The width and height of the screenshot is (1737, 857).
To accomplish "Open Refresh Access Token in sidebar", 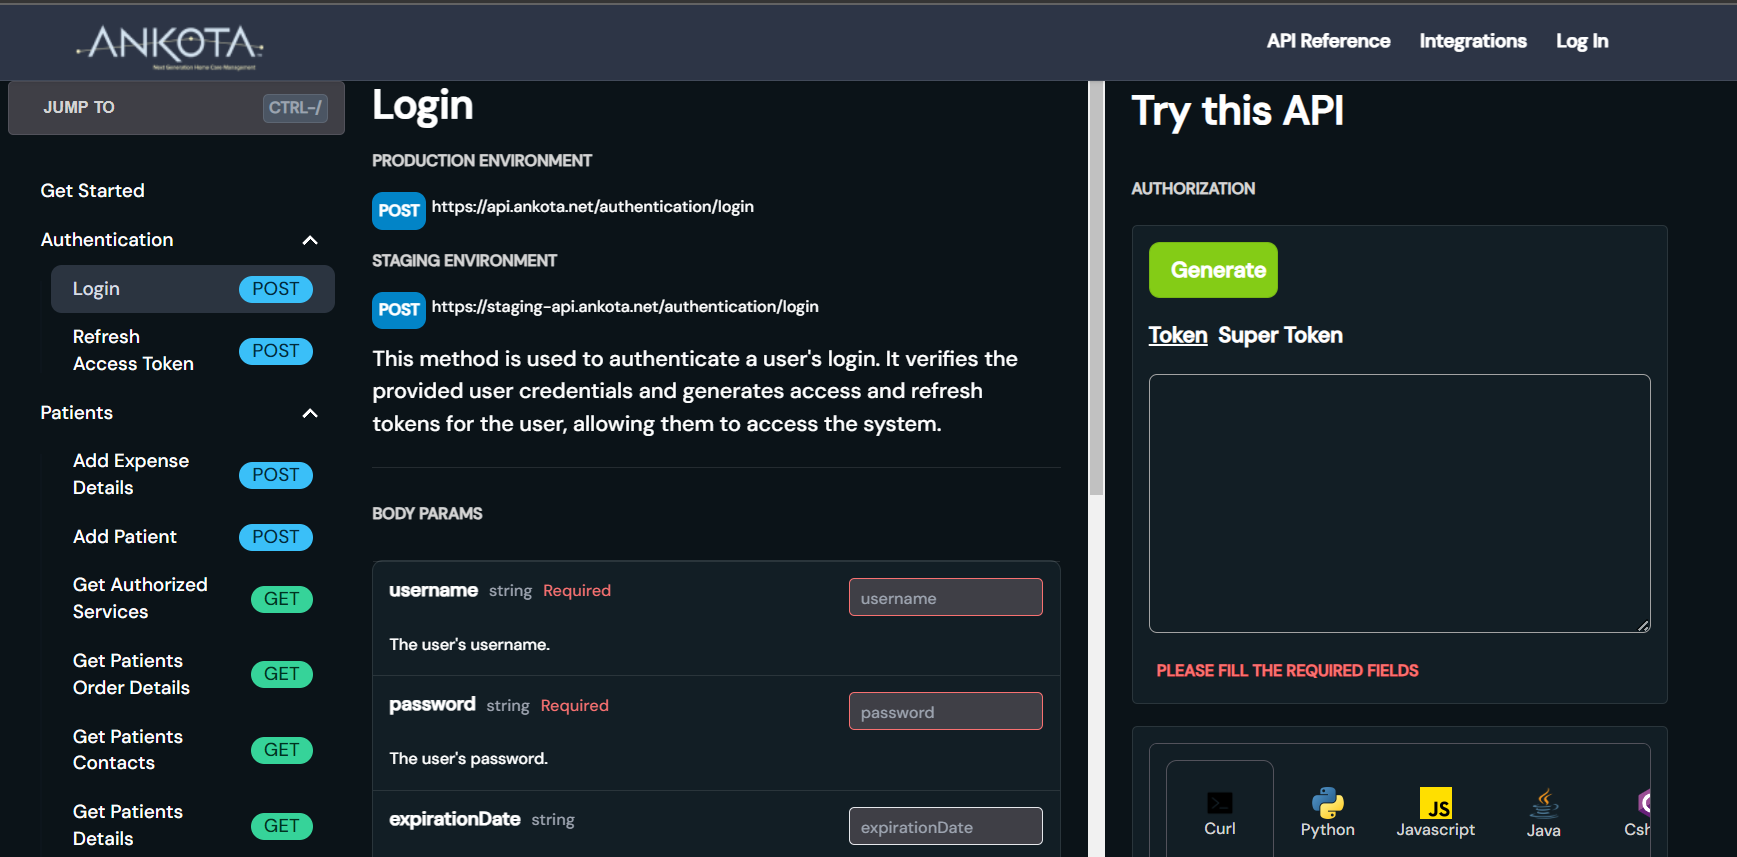I will 133,350.
